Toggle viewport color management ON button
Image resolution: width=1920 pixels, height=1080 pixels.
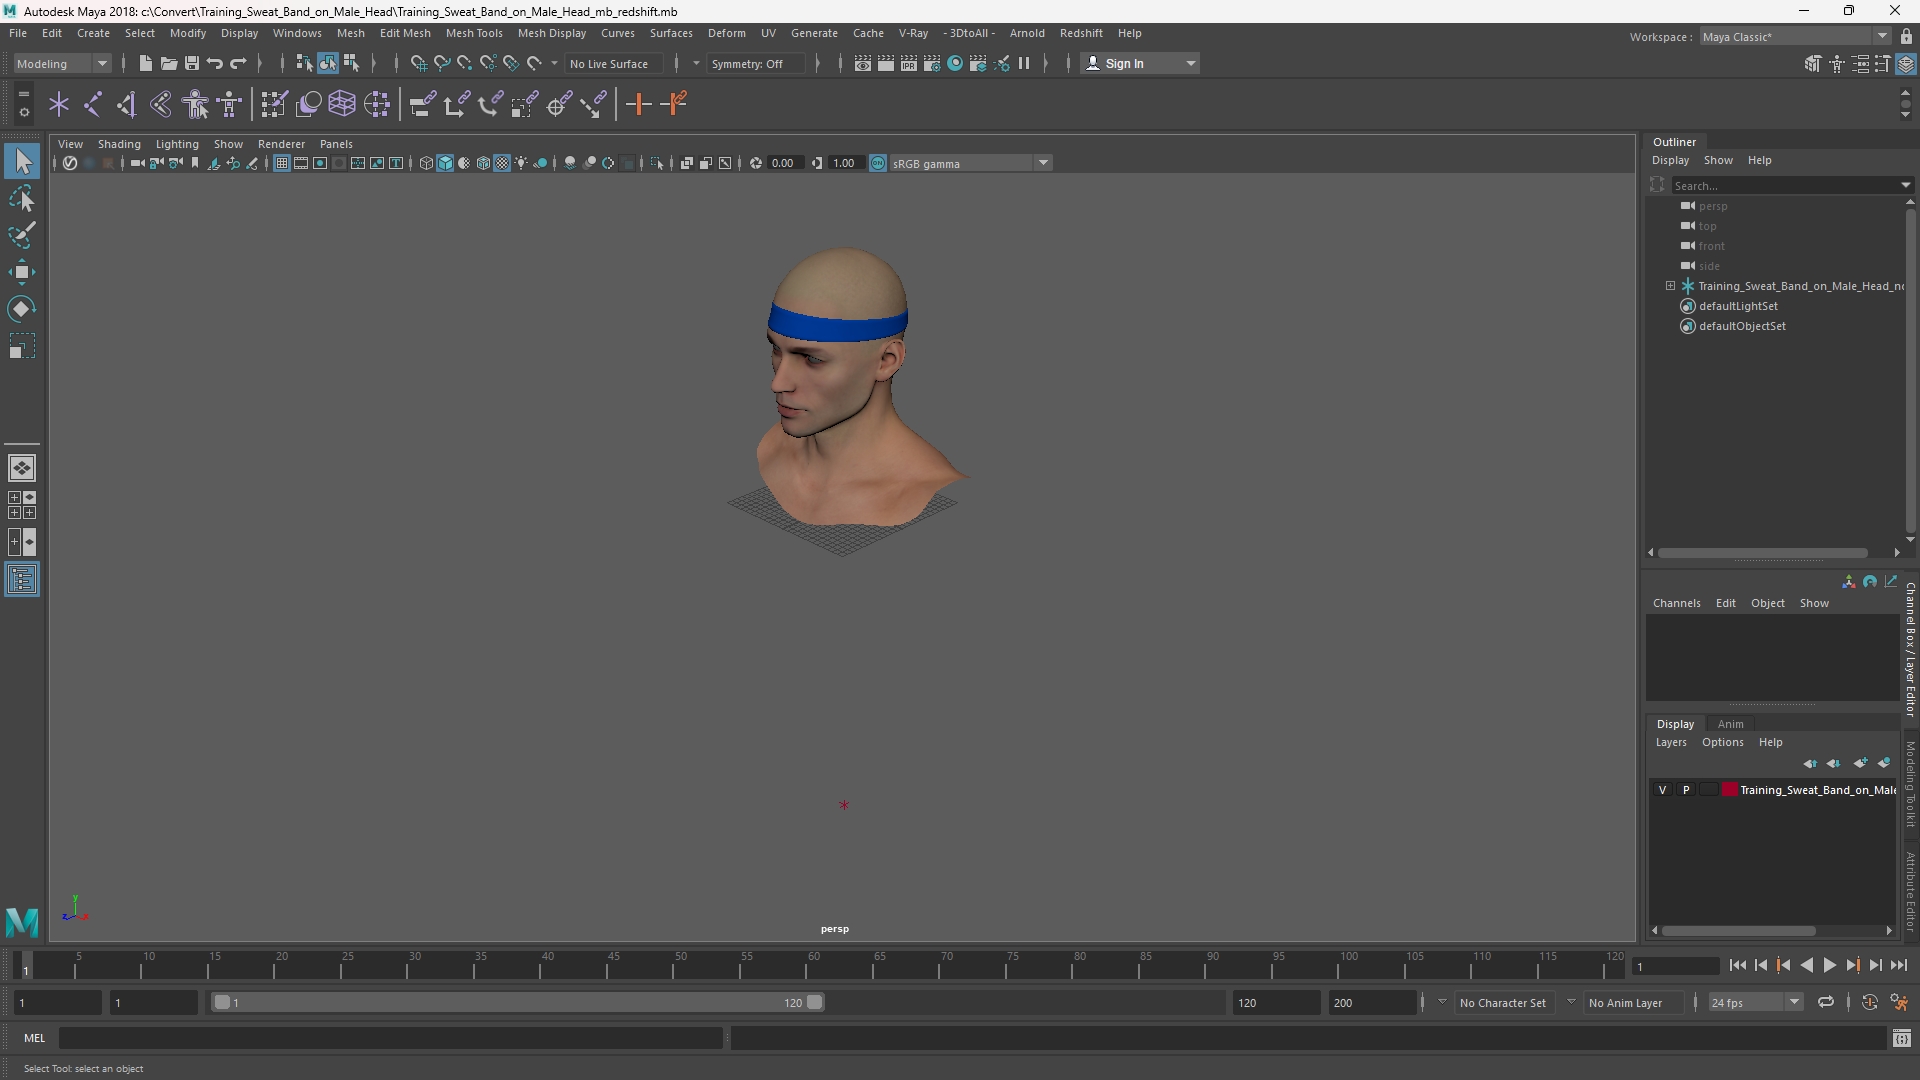click(x=878, y=163)
